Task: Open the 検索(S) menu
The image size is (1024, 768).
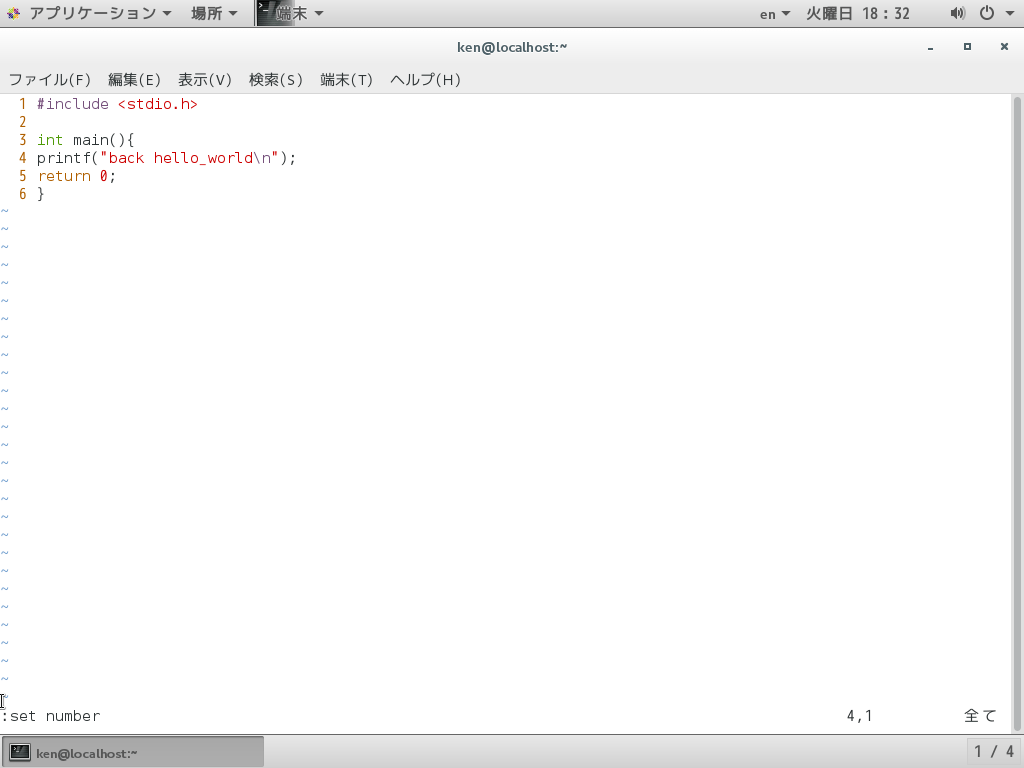Action: 276,79
